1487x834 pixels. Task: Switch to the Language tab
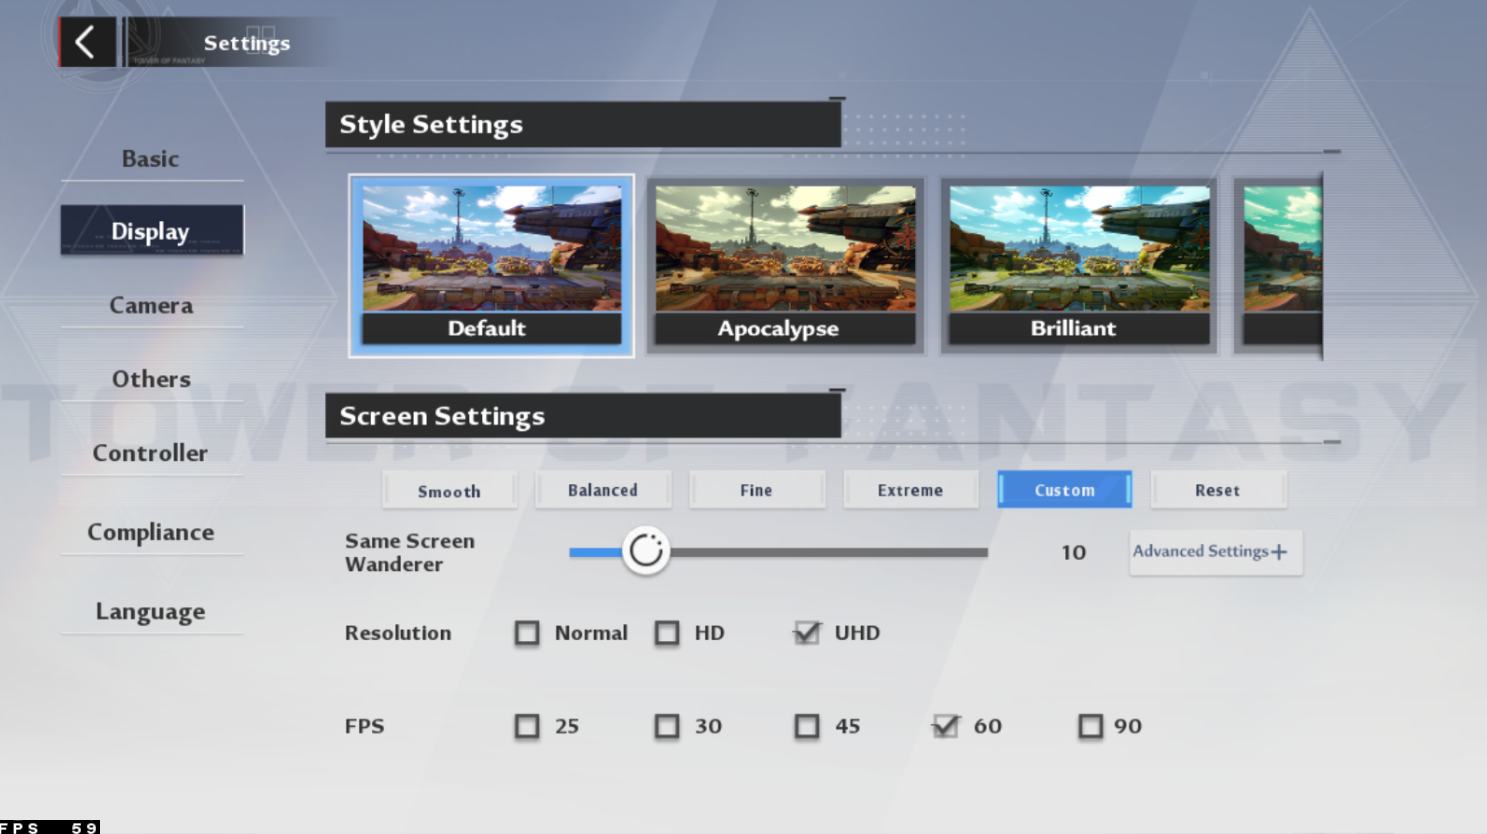(151, 611)
